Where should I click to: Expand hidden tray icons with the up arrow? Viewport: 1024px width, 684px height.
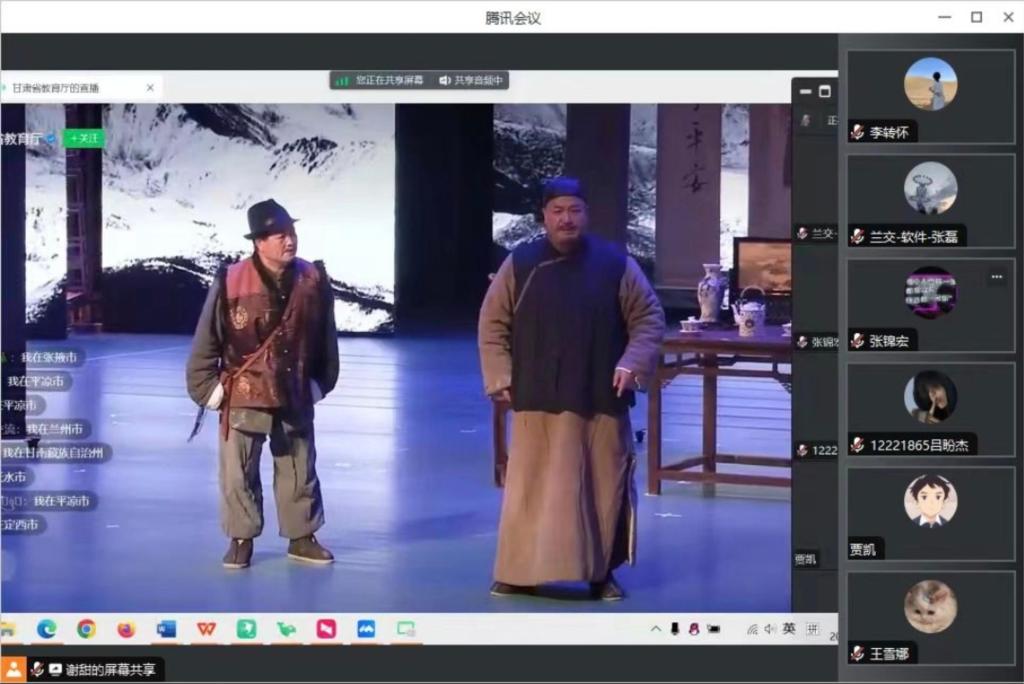pyautogui.click(x=656, y=628)
